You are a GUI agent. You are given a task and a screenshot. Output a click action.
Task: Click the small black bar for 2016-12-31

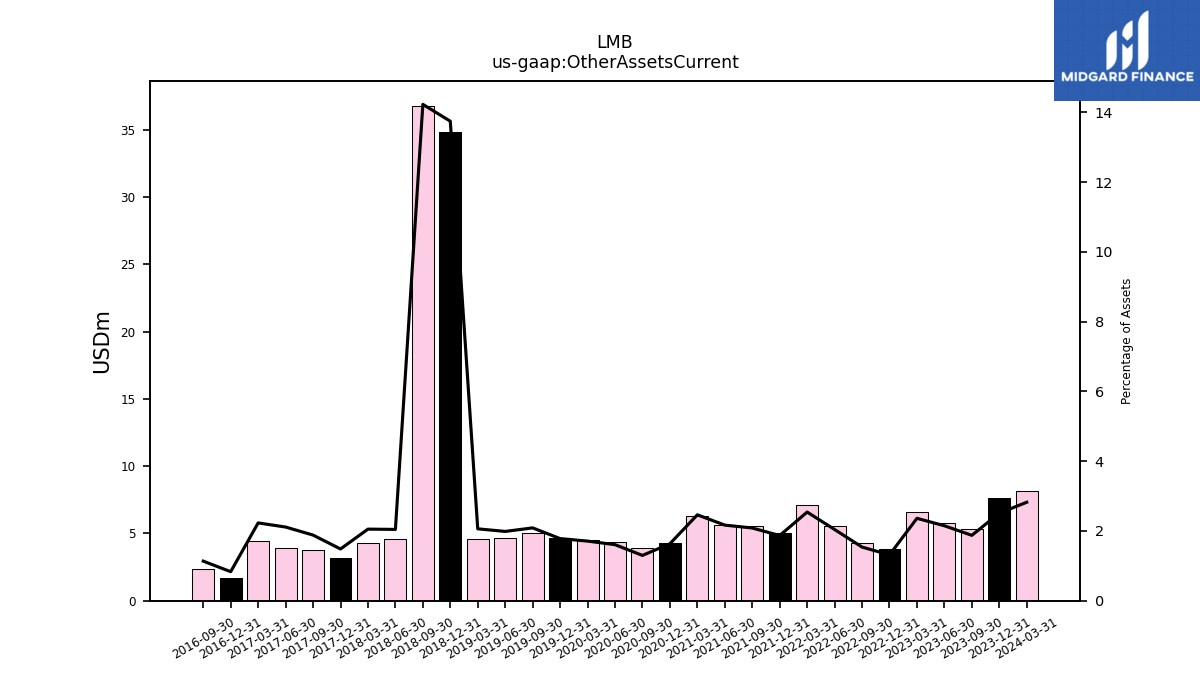tap(231, 589)
